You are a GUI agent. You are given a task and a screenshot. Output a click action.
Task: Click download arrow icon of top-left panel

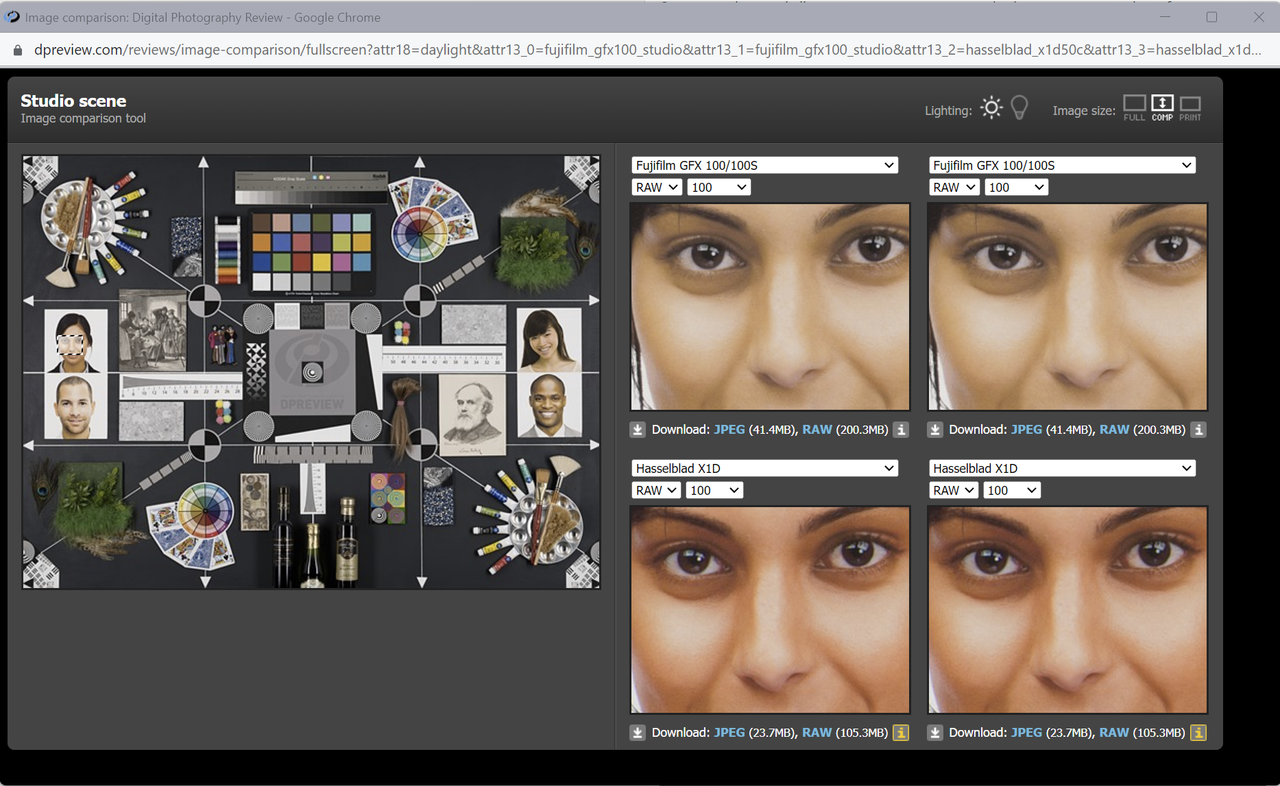pos(638,429)
